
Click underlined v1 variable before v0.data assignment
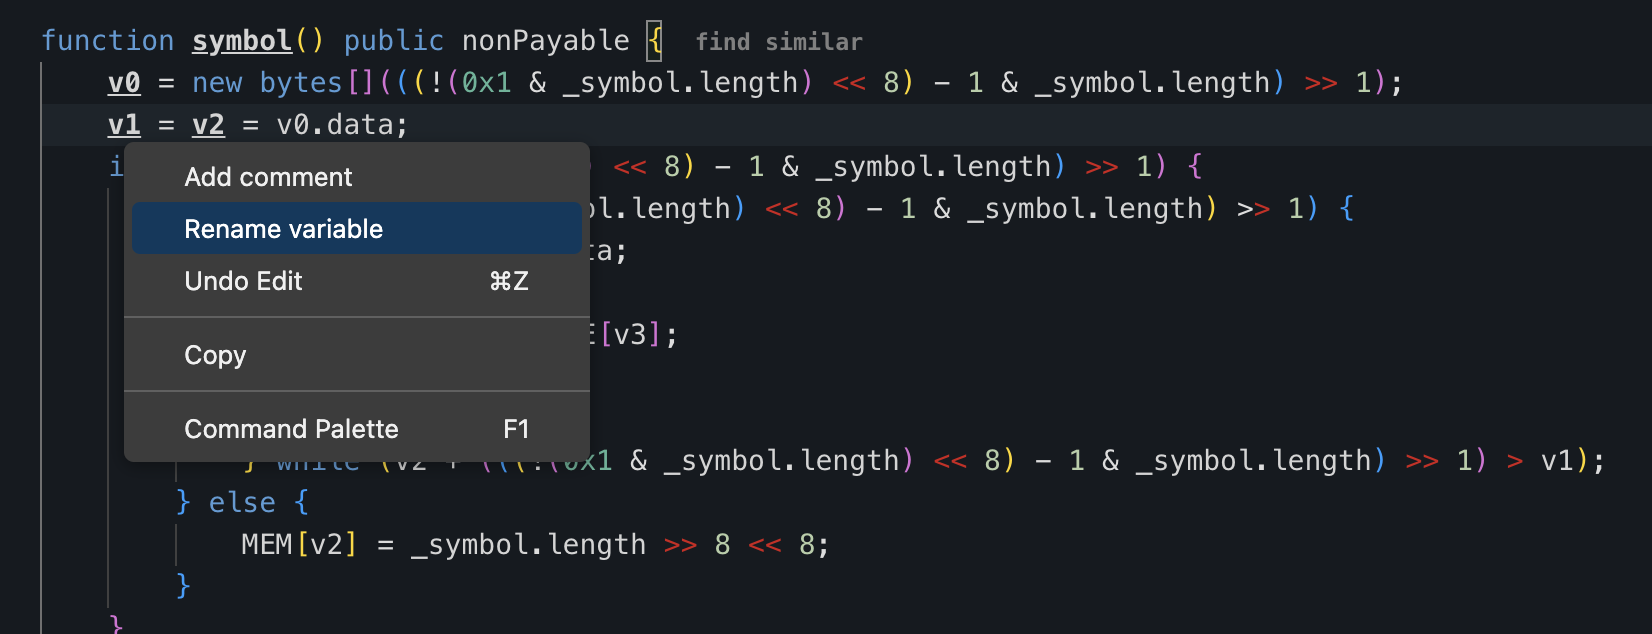click(124, 125)
